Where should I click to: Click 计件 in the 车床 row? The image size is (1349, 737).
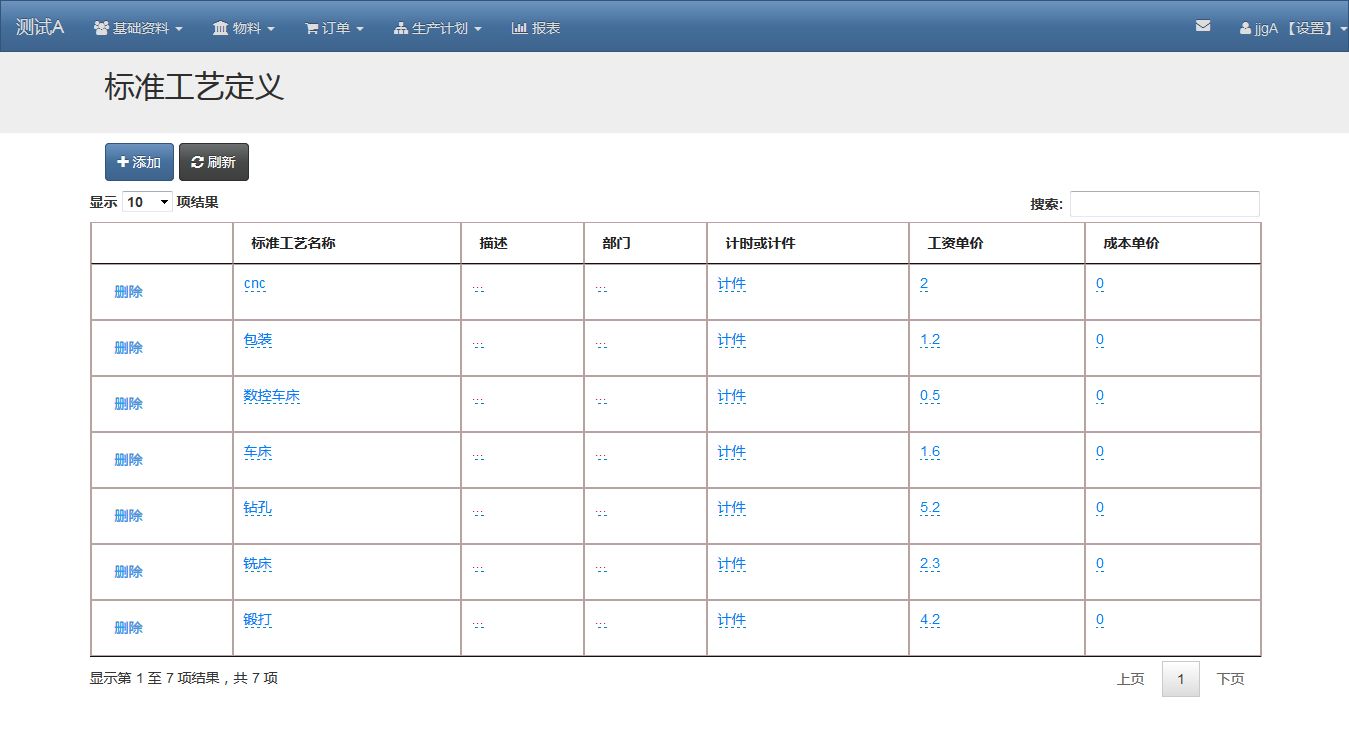pos(732,452)
